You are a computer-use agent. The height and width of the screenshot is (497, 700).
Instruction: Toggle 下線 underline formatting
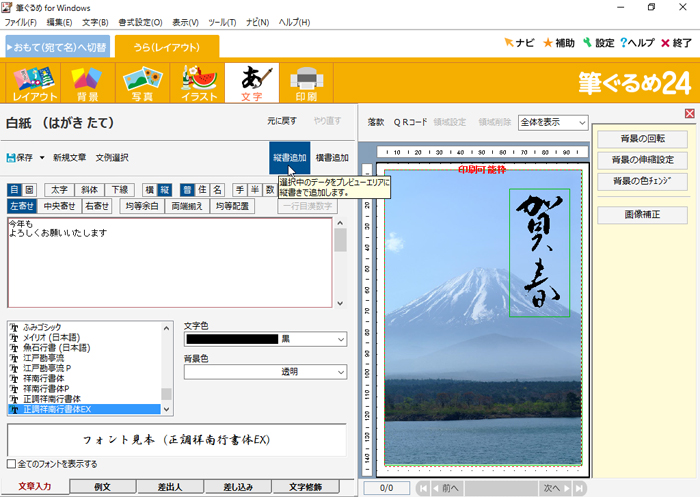click(120, 189)
